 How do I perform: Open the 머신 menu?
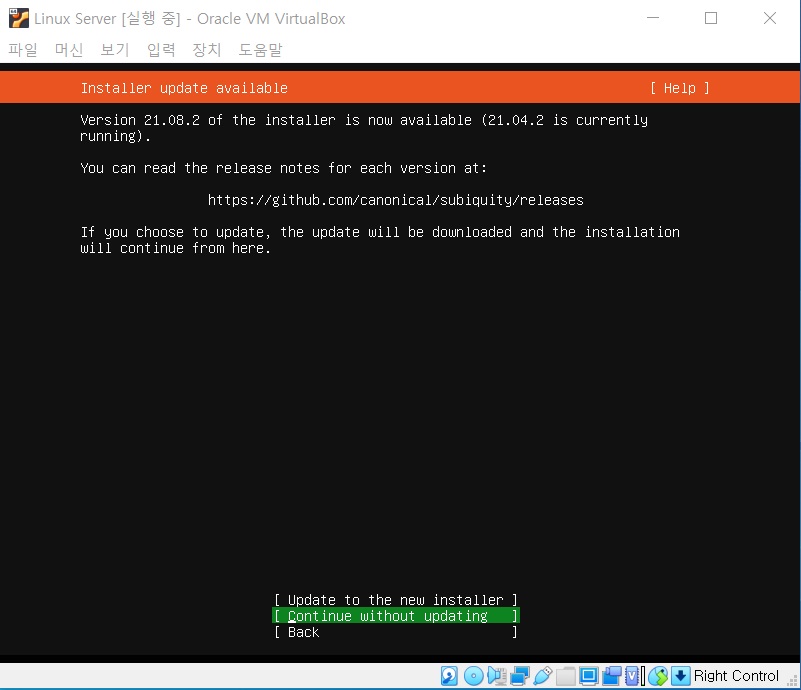tap(69, 50)
